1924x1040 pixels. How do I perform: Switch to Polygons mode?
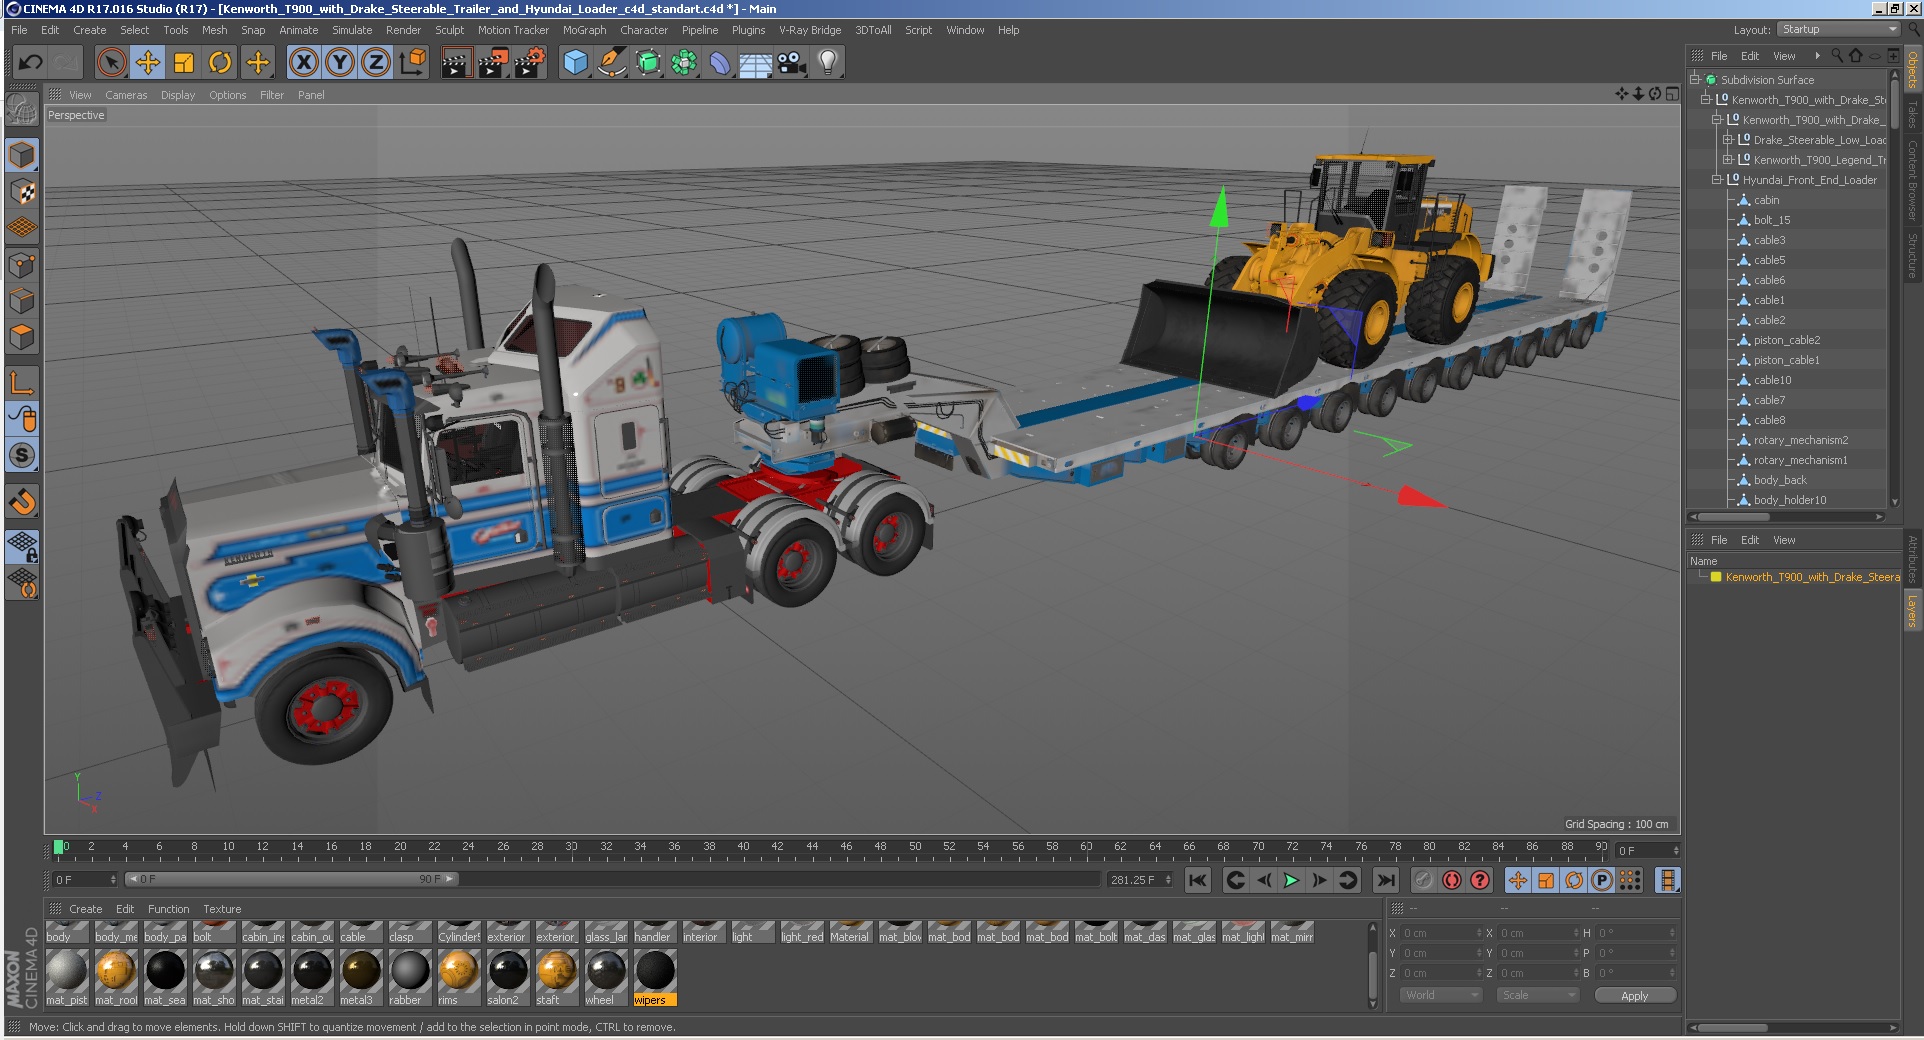tap(22, 337)
